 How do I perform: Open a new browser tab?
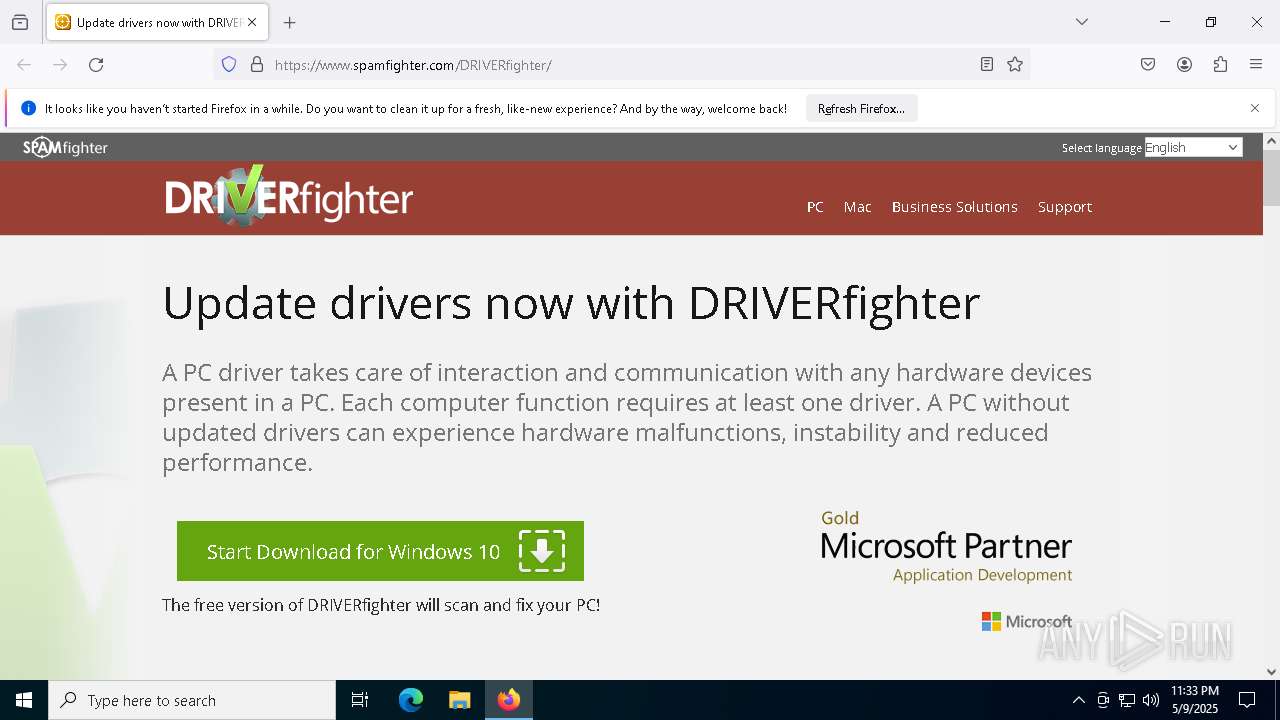290,22
